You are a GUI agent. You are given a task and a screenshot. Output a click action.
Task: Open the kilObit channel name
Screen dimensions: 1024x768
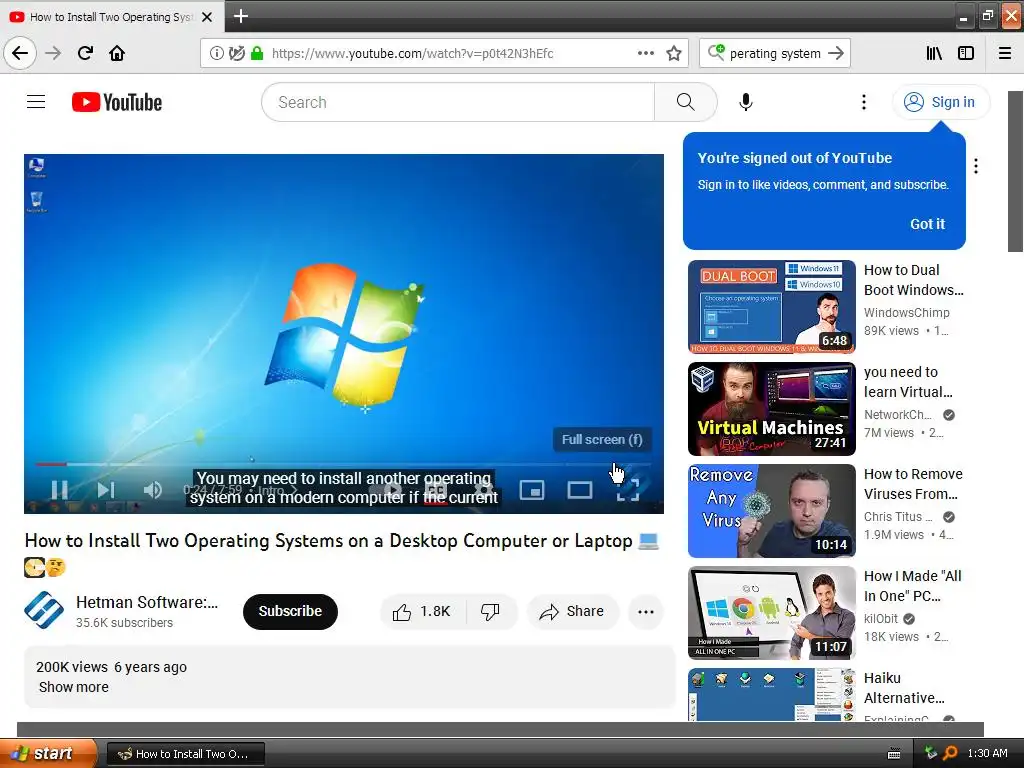click(x=881, y=618)
